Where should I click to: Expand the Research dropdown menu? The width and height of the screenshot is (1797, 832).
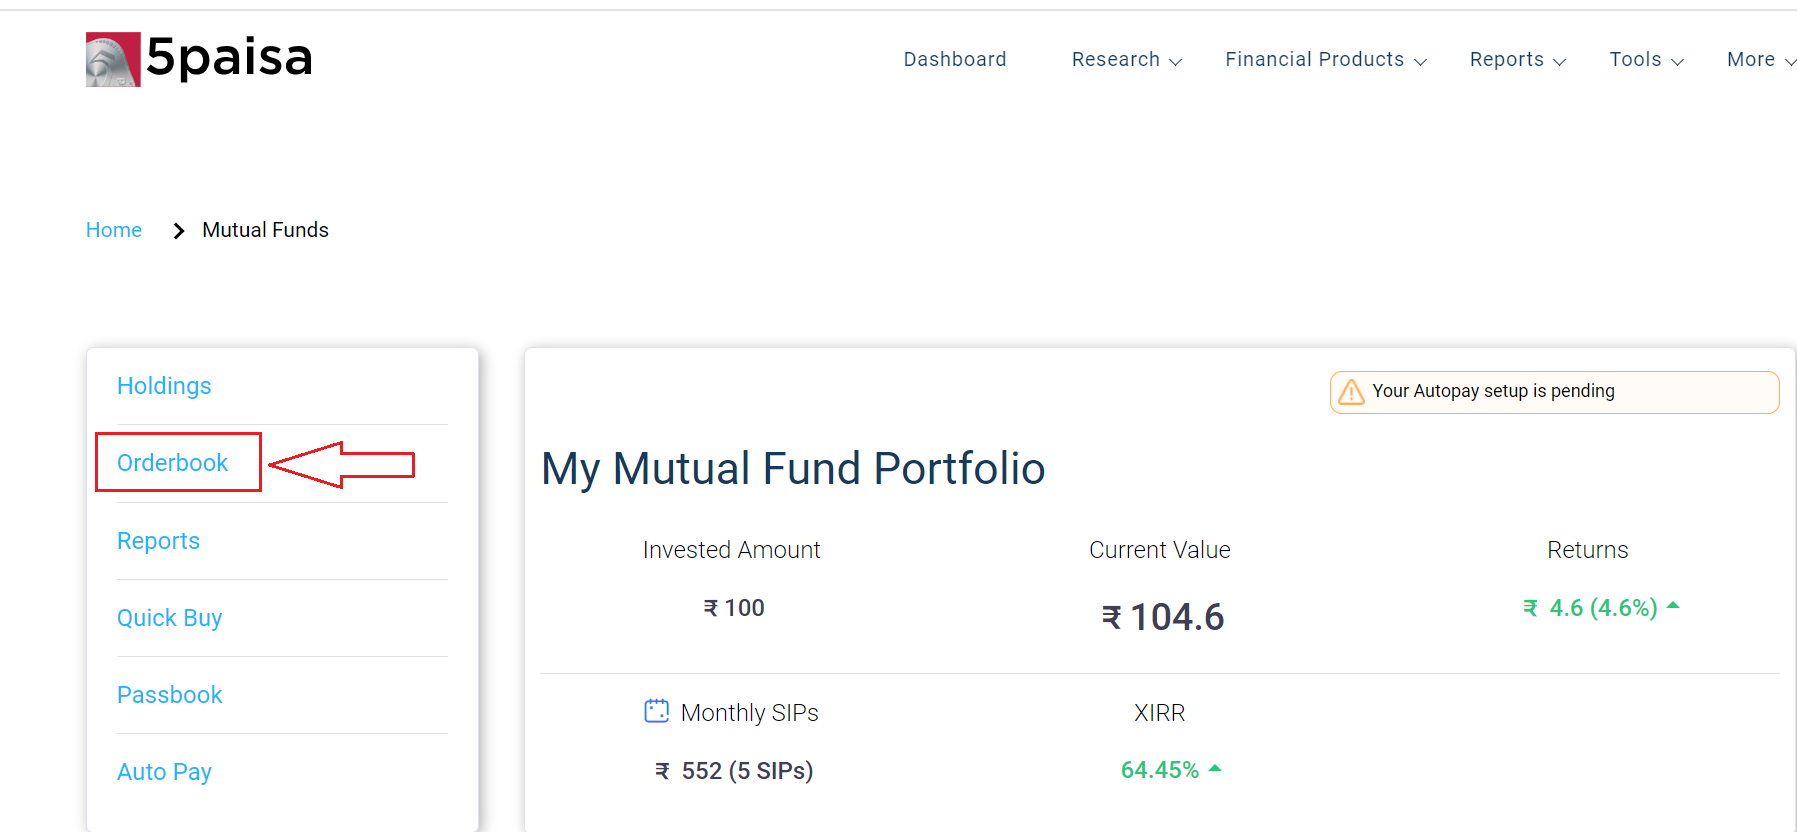coord(1126,60)
